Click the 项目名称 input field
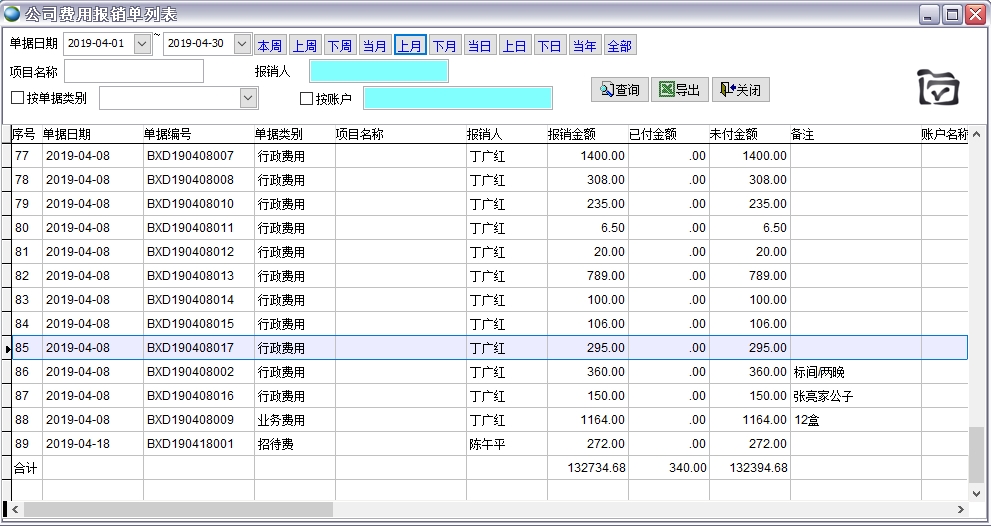The image size is (991, 526). (134, 71)
